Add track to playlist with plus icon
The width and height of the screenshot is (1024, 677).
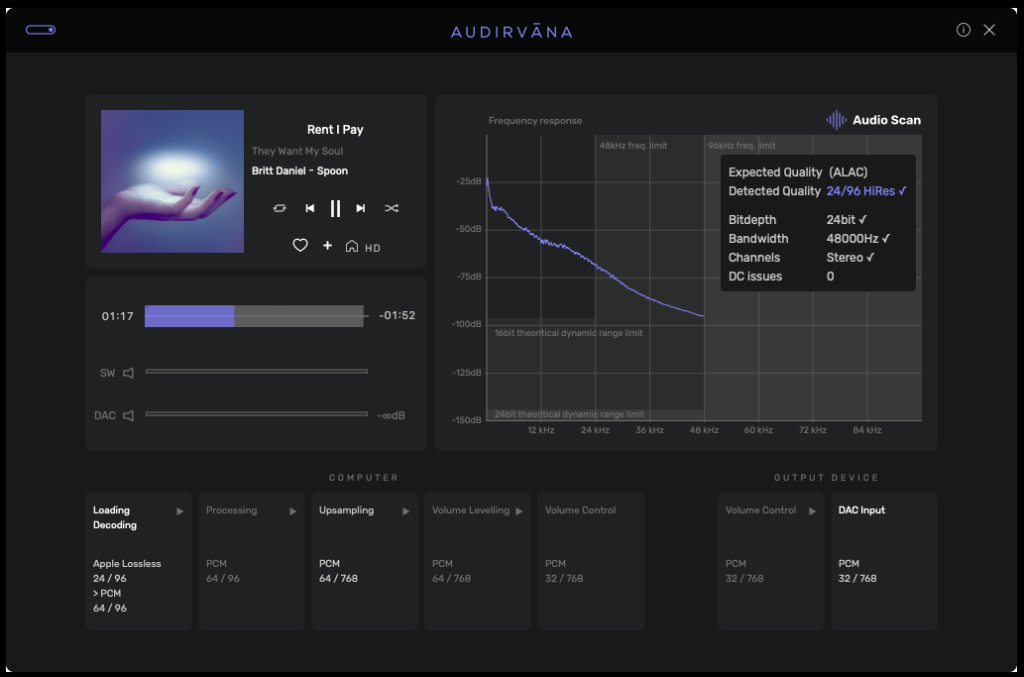pyautogui.click(x=327, y=246)
